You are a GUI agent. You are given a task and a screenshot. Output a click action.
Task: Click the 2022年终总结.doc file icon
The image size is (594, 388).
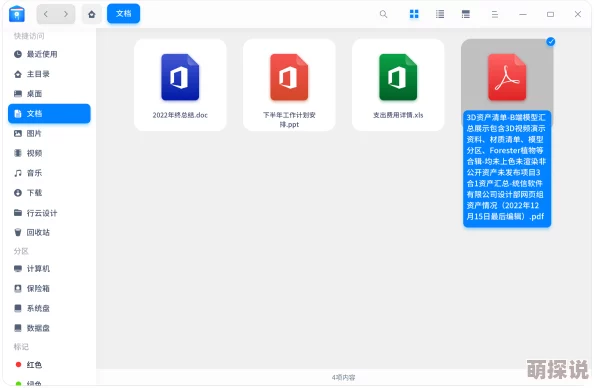tap(180, 77)
